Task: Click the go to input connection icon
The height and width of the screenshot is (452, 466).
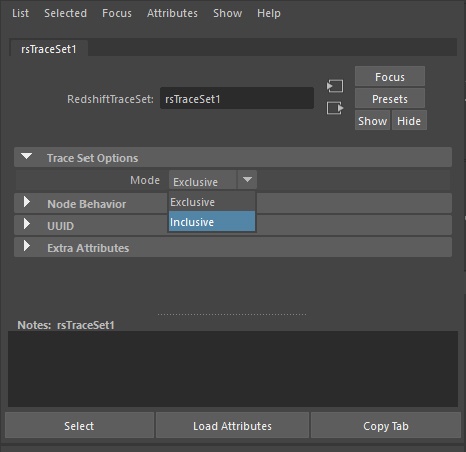Action: click(x=335, y=86)
